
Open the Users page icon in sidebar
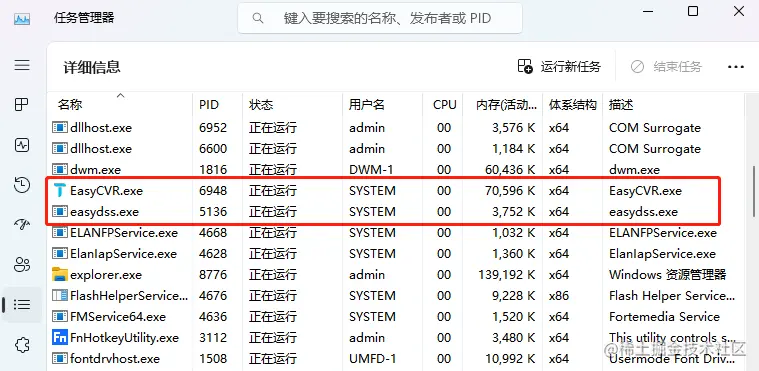22,264
